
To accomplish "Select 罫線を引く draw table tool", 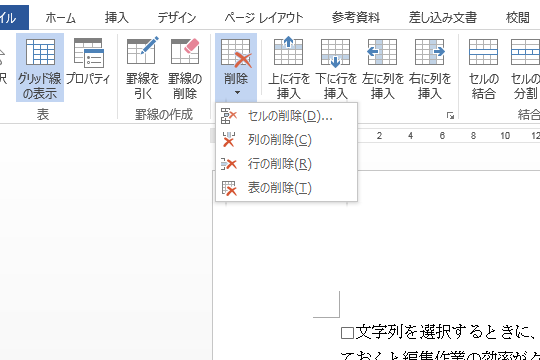I will (143, 68).
